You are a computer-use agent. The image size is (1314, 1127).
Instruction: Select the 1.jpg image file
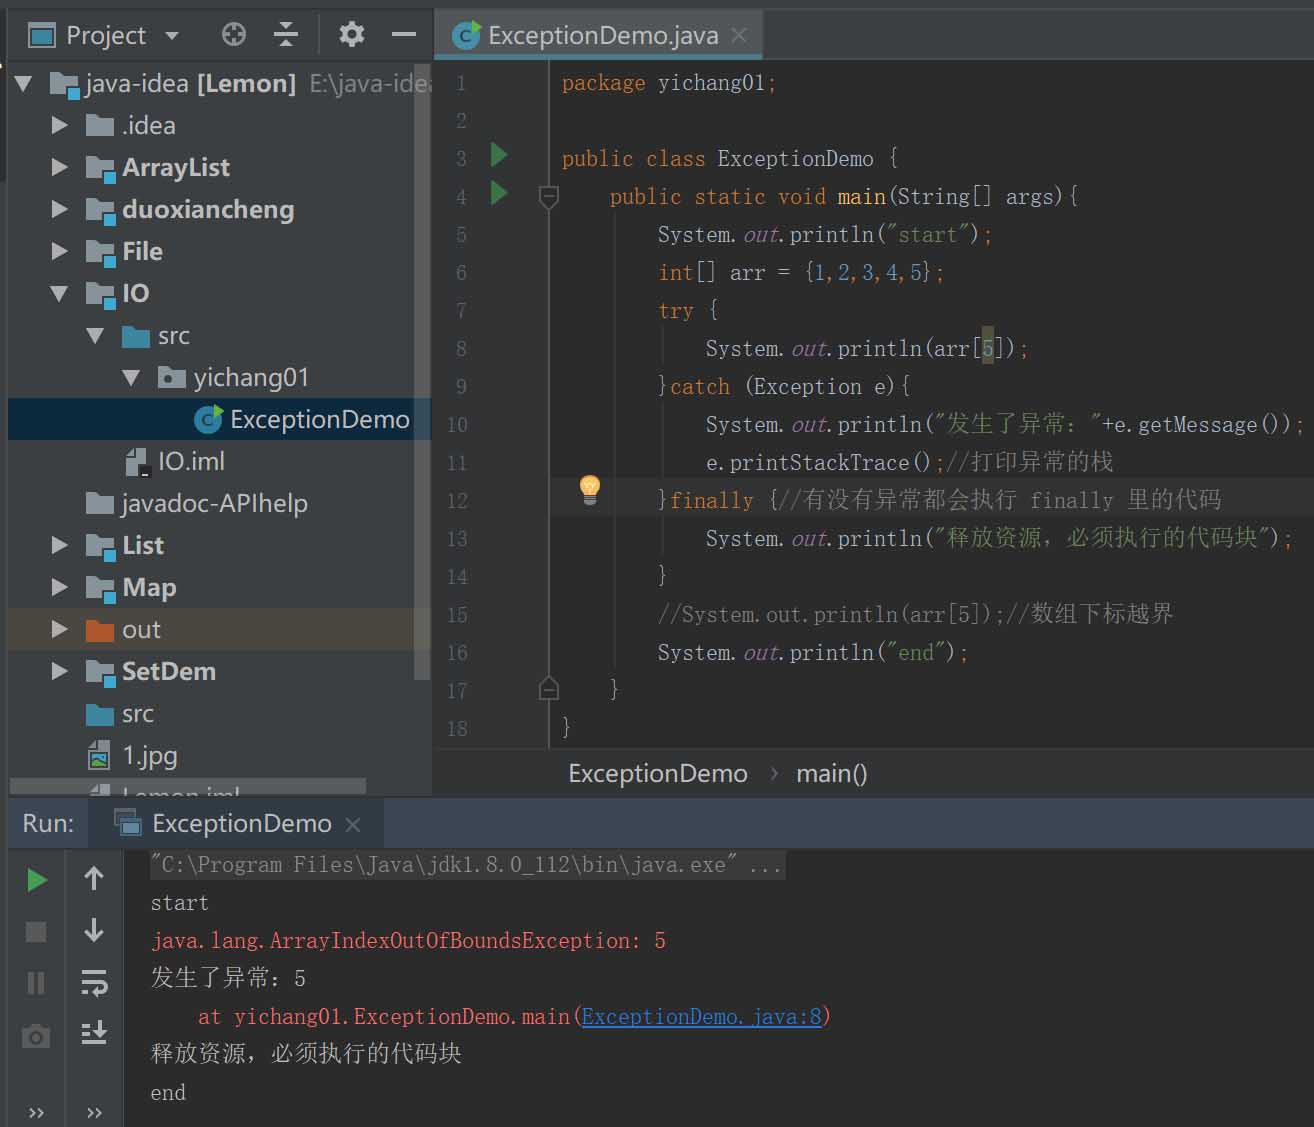[134, 755]
